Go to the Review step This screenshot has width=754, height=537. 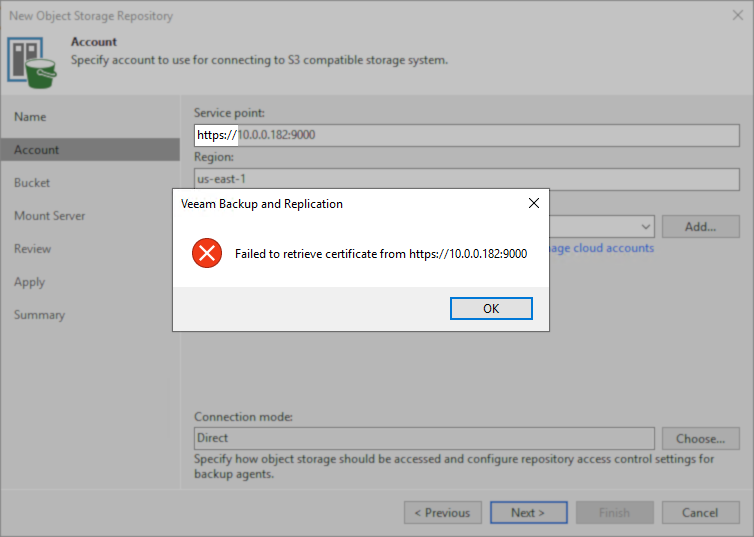point(32,249)
